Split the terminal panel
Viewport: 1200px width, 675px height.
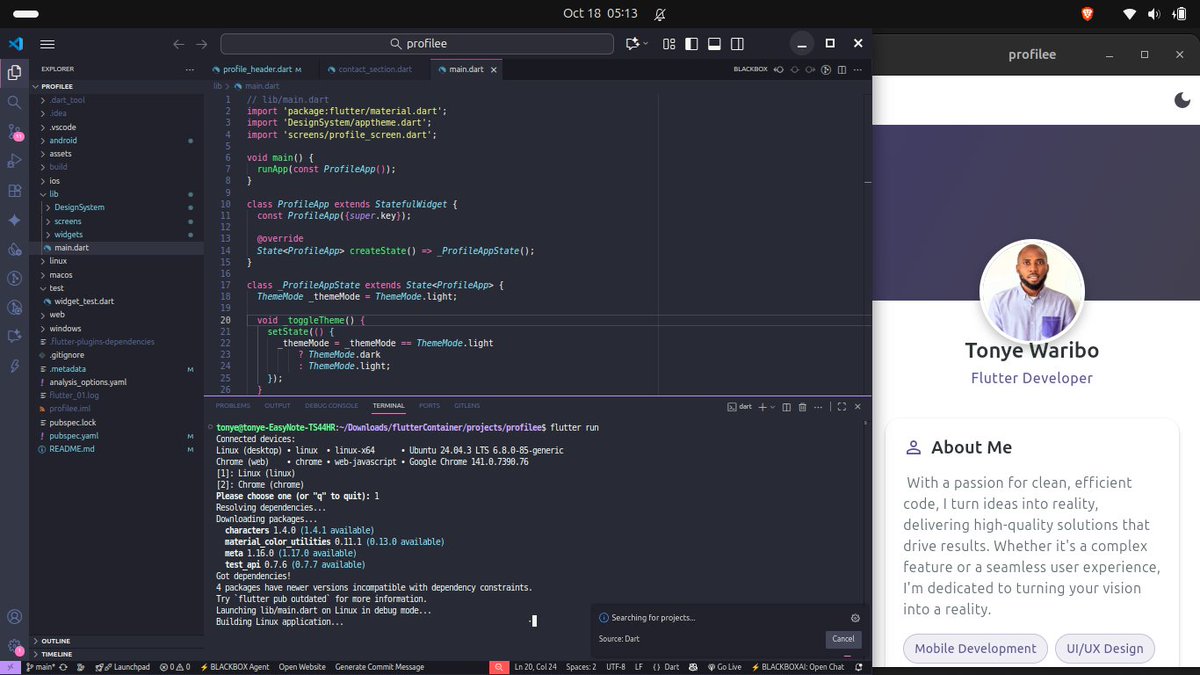point(787,406)
